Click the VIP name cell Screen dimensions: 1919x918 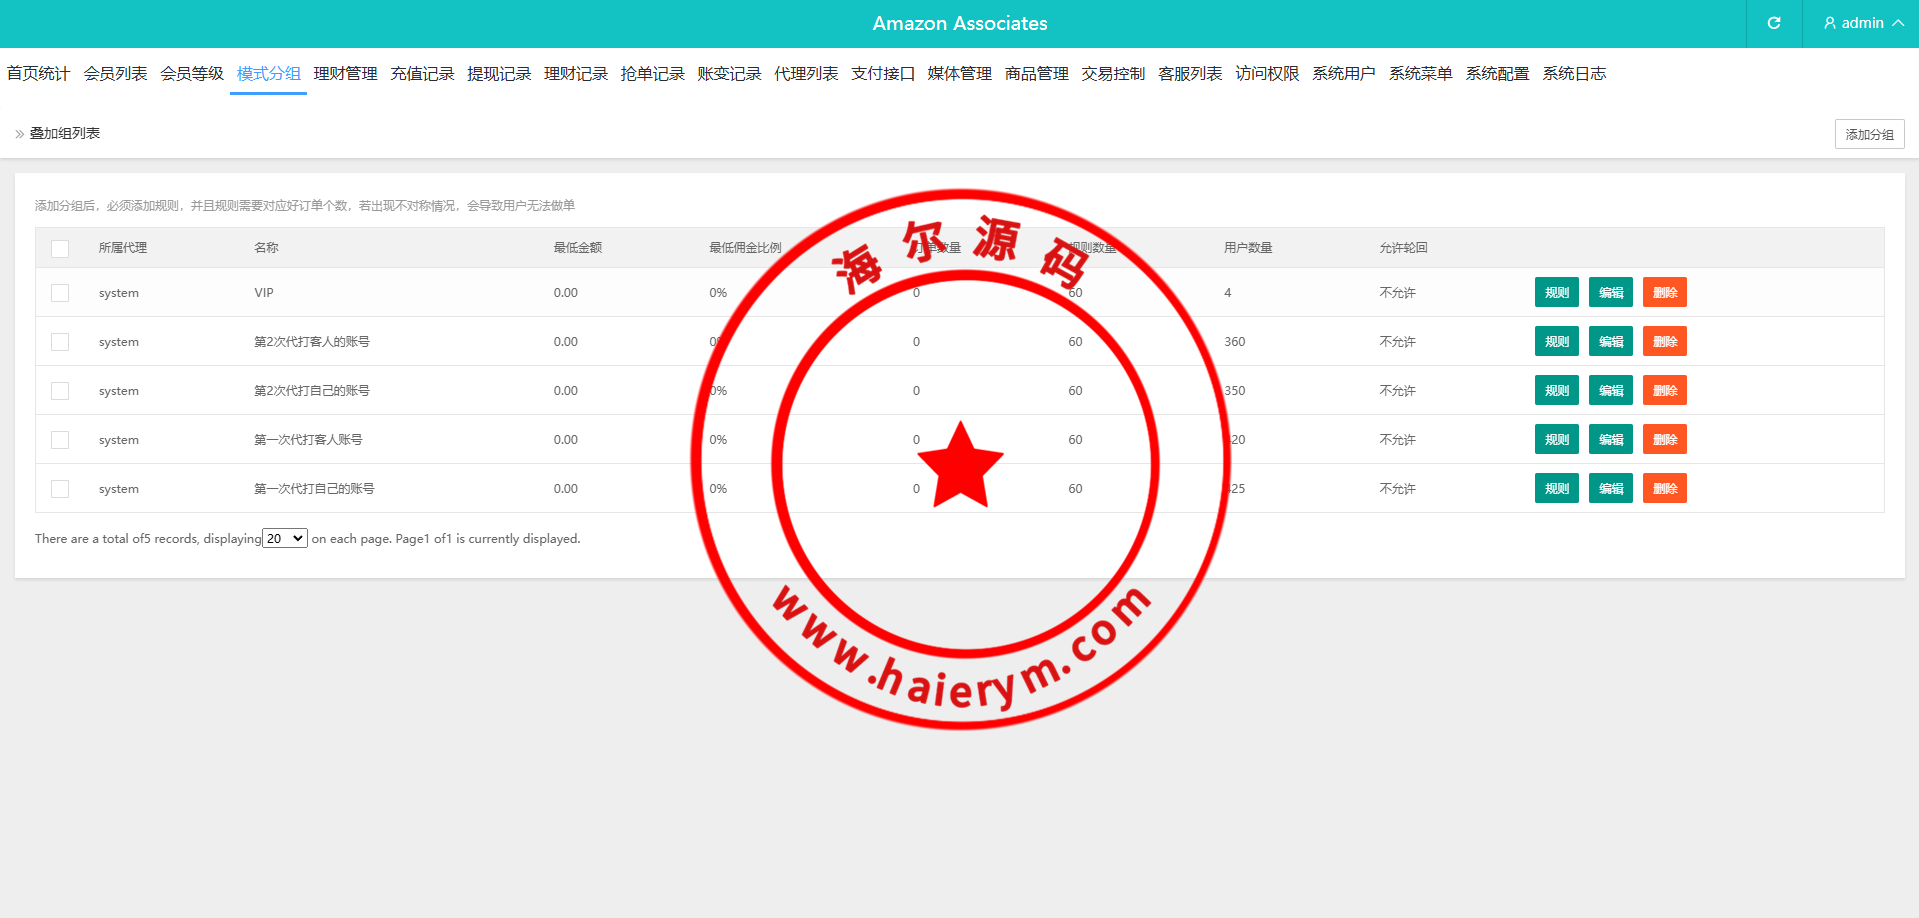(x=264, y=293)
